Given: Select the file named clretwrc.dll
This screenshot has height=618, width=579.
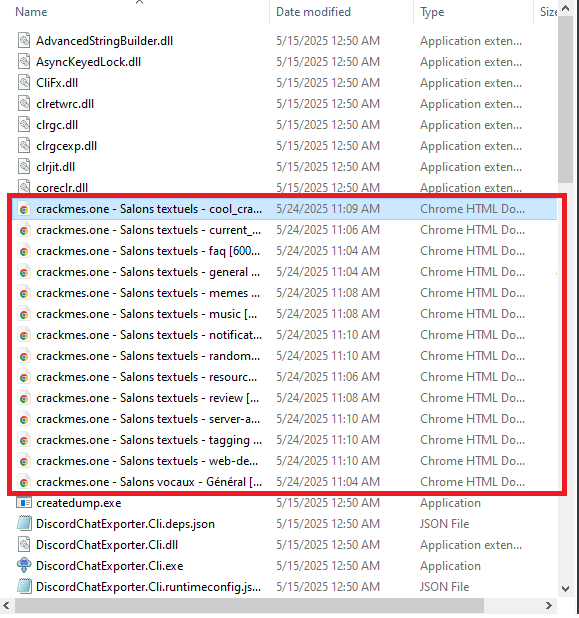Looking at the screenshot, I should [65, 104].
